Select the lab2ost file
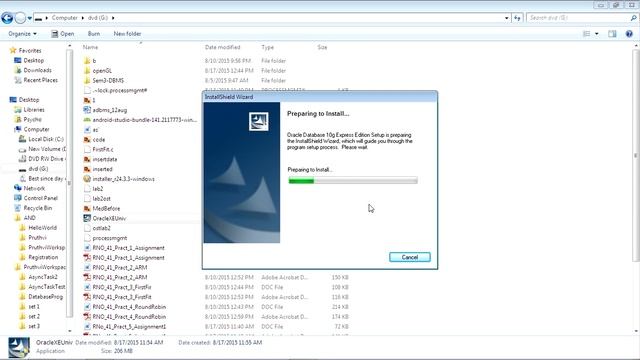The height and width of the screenshot is (360, 640). [101, 198]
